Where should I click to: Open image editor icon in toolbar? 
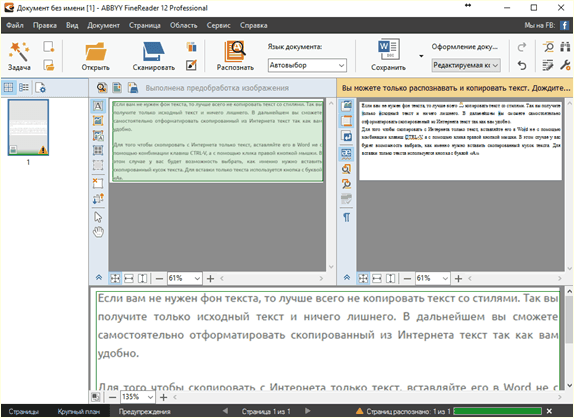[191, 66]
